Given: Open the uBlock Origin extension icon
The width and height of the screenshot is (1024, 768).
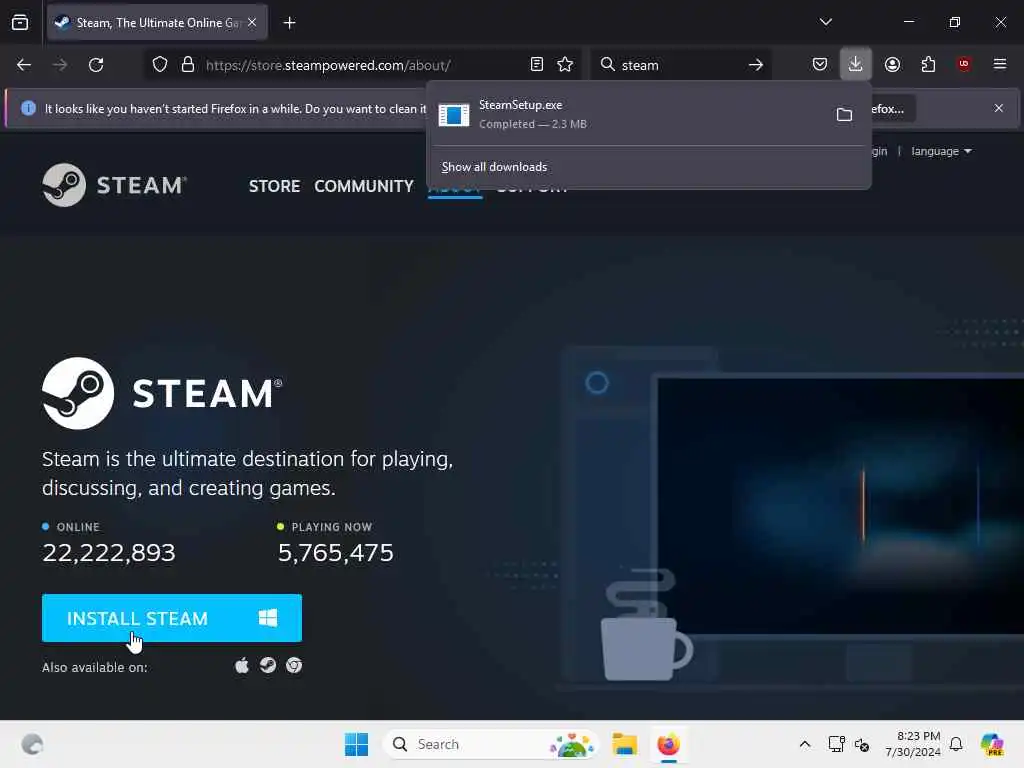Looking at the screenshot, I should (x=964, y=64).
